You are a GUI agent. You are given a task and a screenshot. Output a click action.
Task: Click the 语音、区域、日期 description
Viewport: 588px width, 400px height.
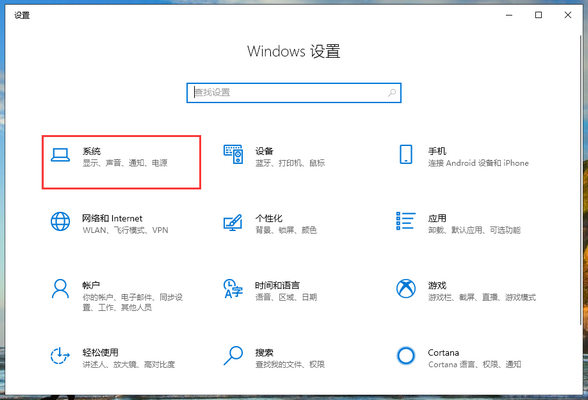point(286,297)
